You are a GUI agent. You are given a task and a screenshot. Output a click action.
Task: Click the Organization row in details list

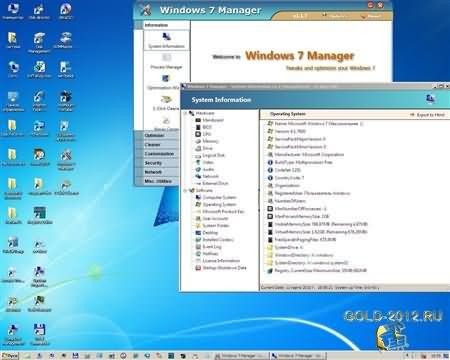[284, 186]
